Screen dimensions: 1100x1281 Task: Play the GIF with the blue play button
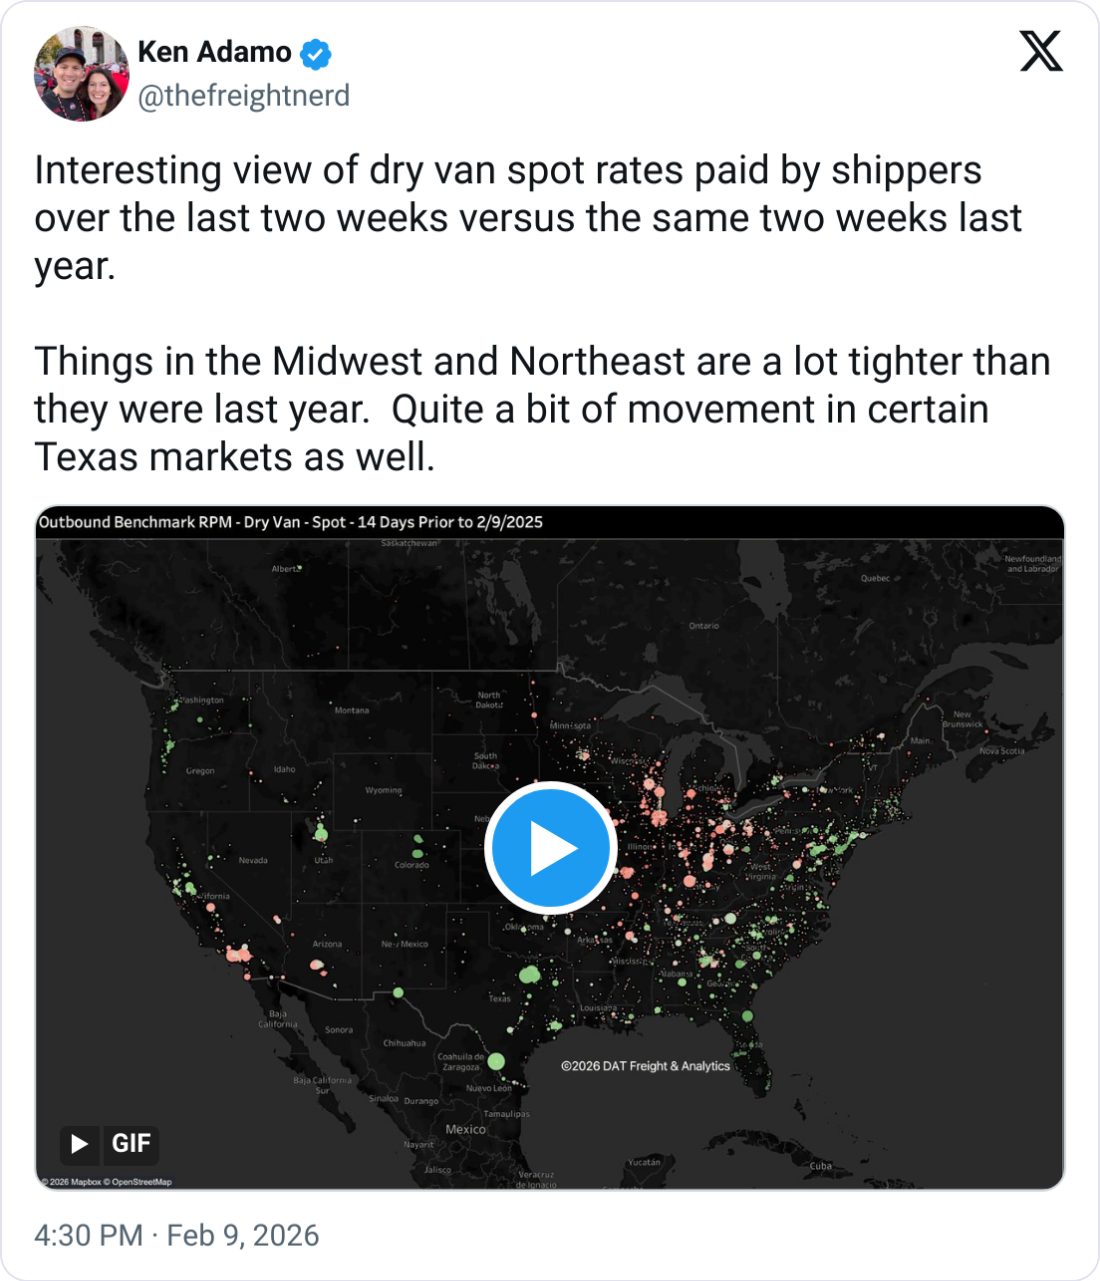click(549, 848)
